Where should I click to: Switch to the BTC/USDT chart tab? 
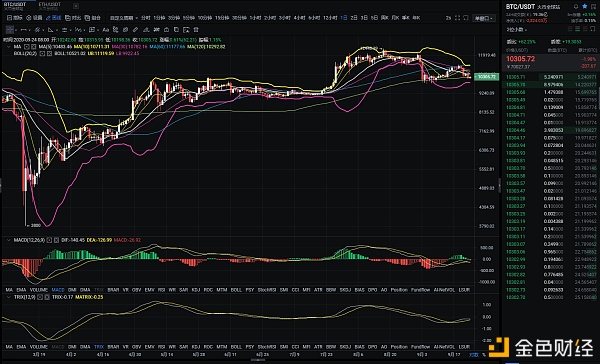point(15,6)
